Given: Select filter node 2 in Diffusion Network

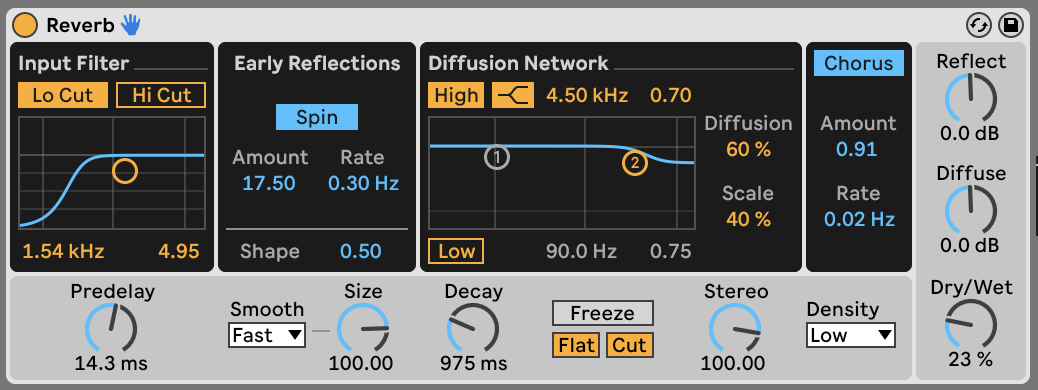Looking at the screenshot, I should click(634, 163).
